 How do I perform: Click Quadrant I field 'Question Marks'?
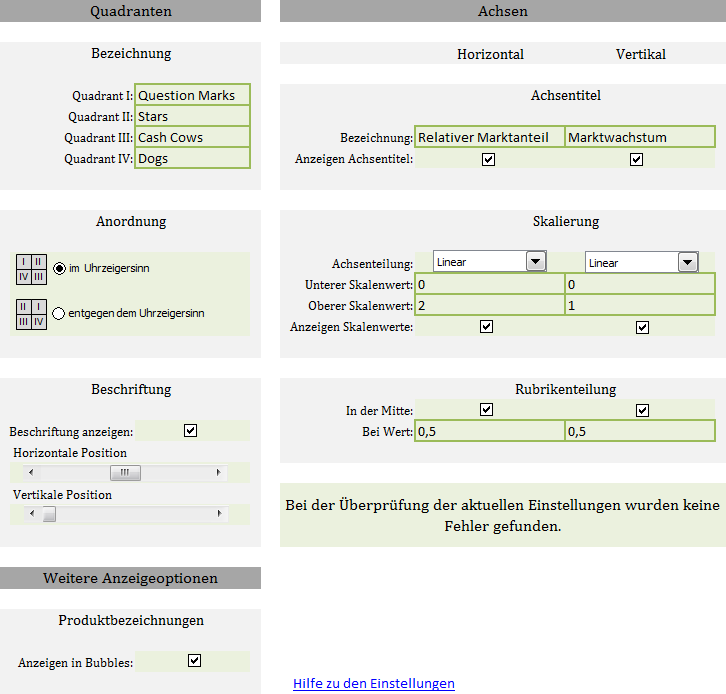click(192, 96)
